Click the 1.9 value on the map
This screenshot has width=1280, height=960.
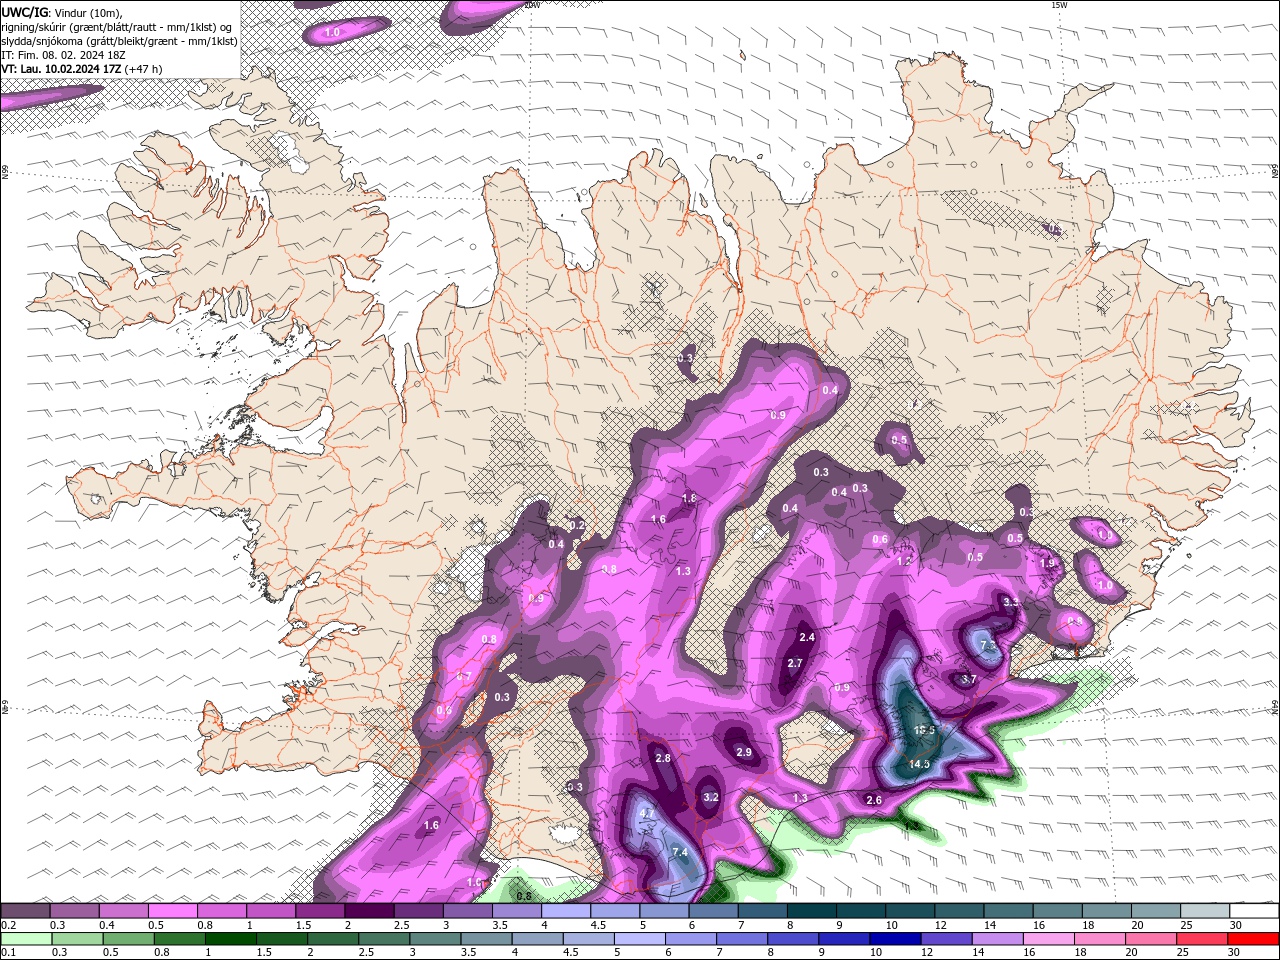click(1047, 564)
